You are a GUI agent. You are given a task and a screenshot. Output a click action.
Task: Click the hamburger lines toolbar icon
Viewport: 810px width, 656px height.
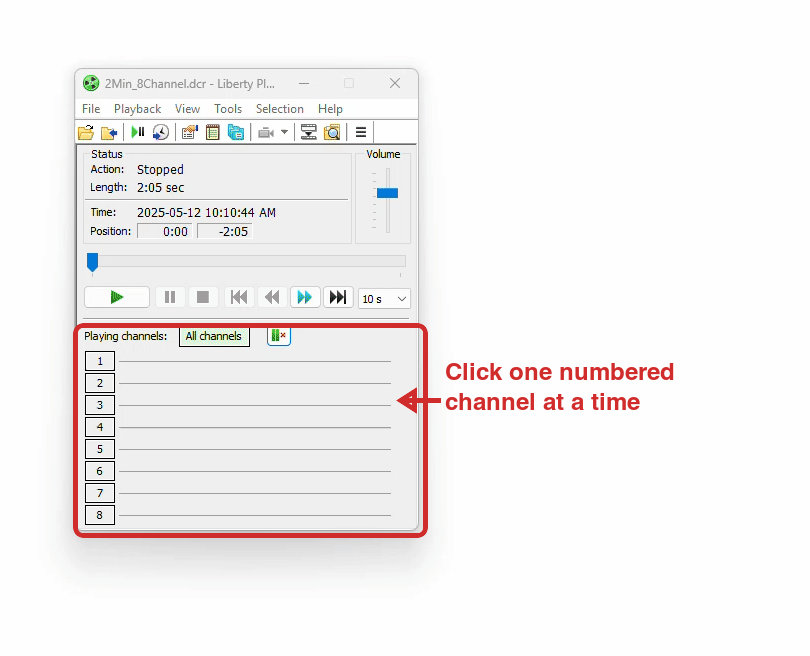[x=361, y=133]
